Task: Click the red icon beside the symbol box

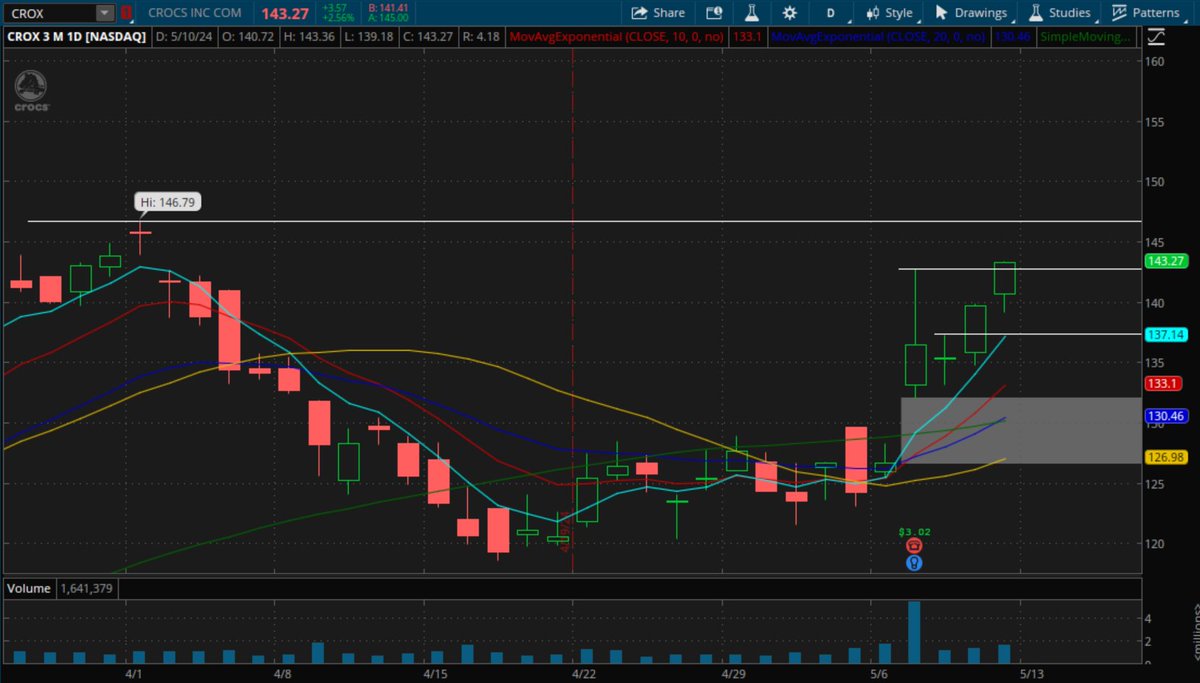Action: click(126, 14)
